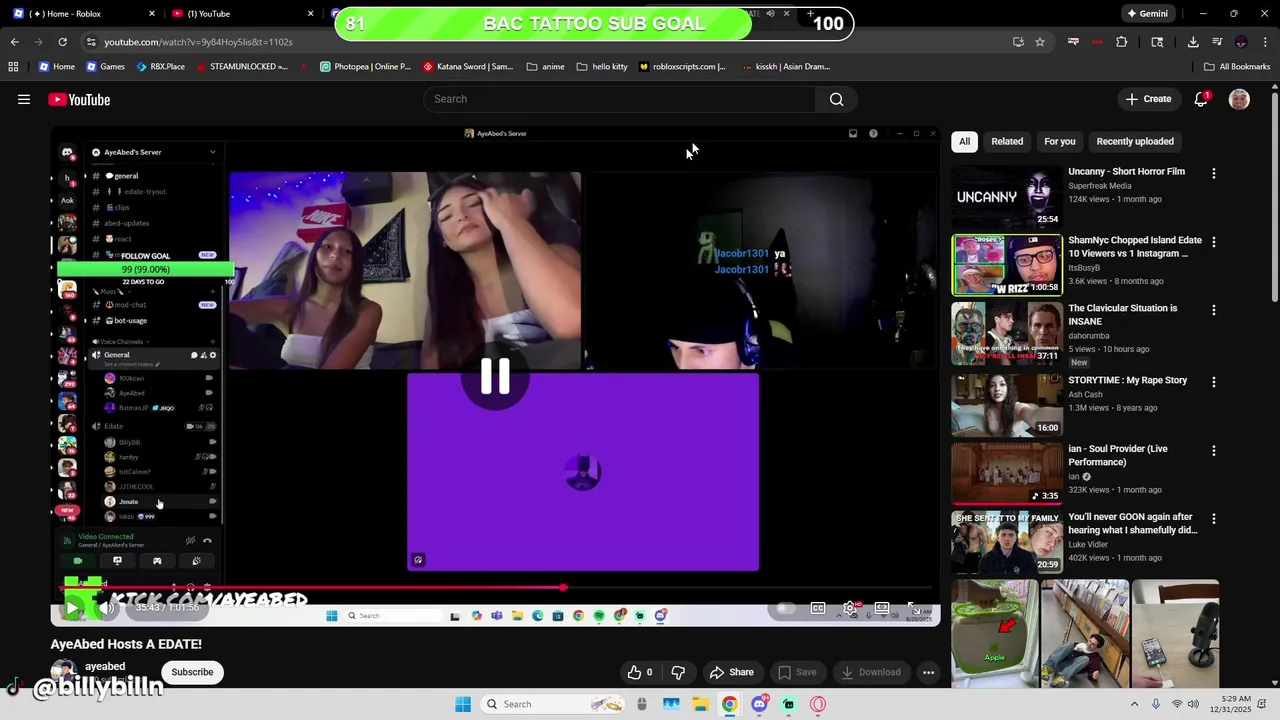Open the Home bookmark
Screen dimensions: 1280x720
tap(57, 67)
